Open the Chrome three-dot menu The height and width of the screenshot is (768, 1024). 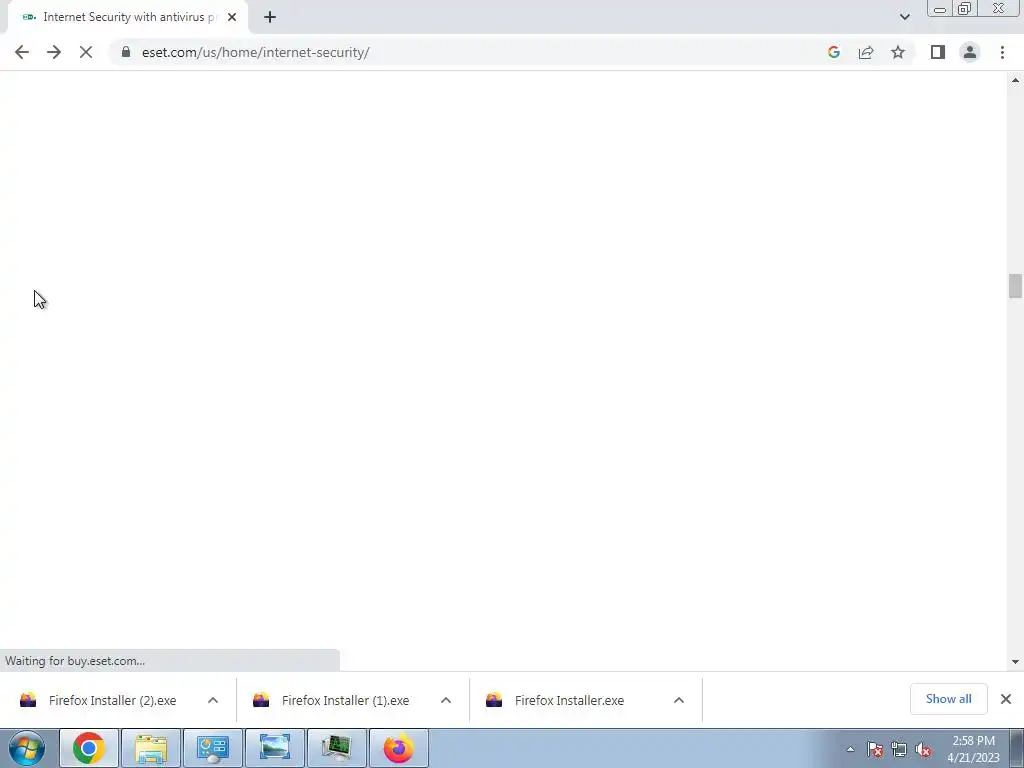[x=1002, y=52]
